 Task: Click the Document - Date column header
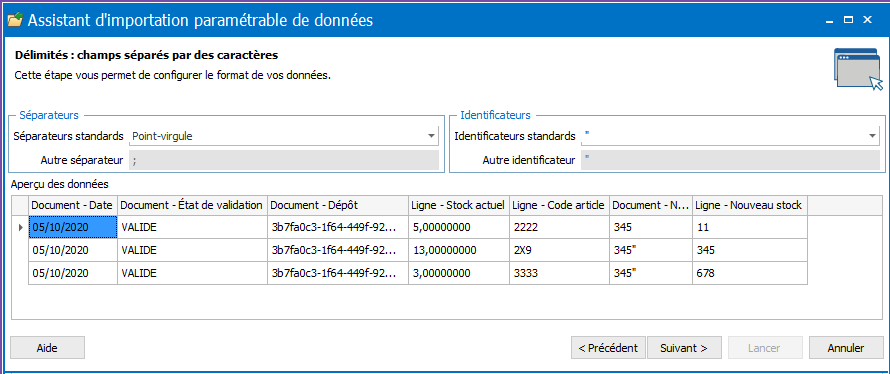[x=73, y=205]
